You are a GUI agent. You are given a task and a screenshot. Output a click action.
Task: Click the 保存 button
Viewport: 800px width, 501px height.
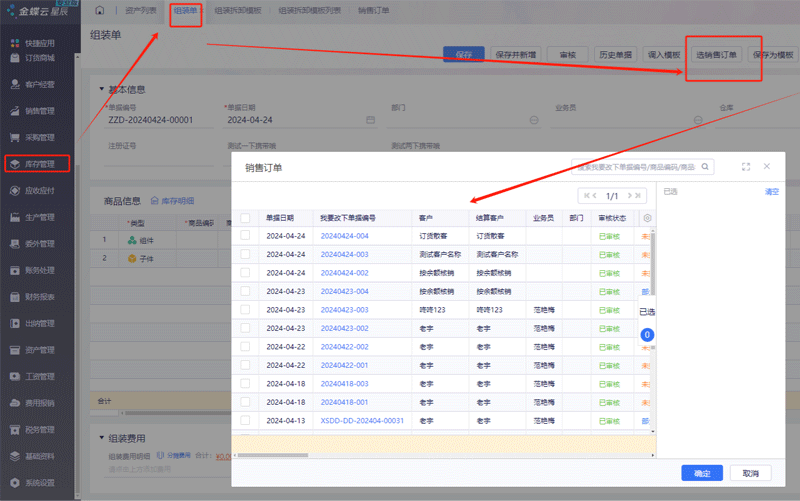[x=464, y=55]
